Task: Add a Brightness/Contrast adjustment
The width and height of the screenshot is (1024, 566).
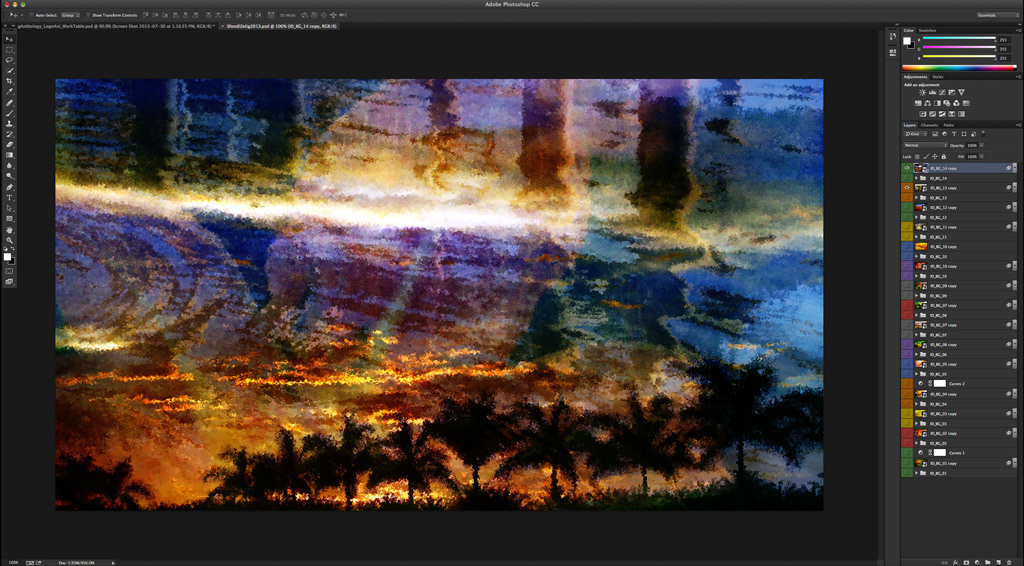Action: [923, 93]
